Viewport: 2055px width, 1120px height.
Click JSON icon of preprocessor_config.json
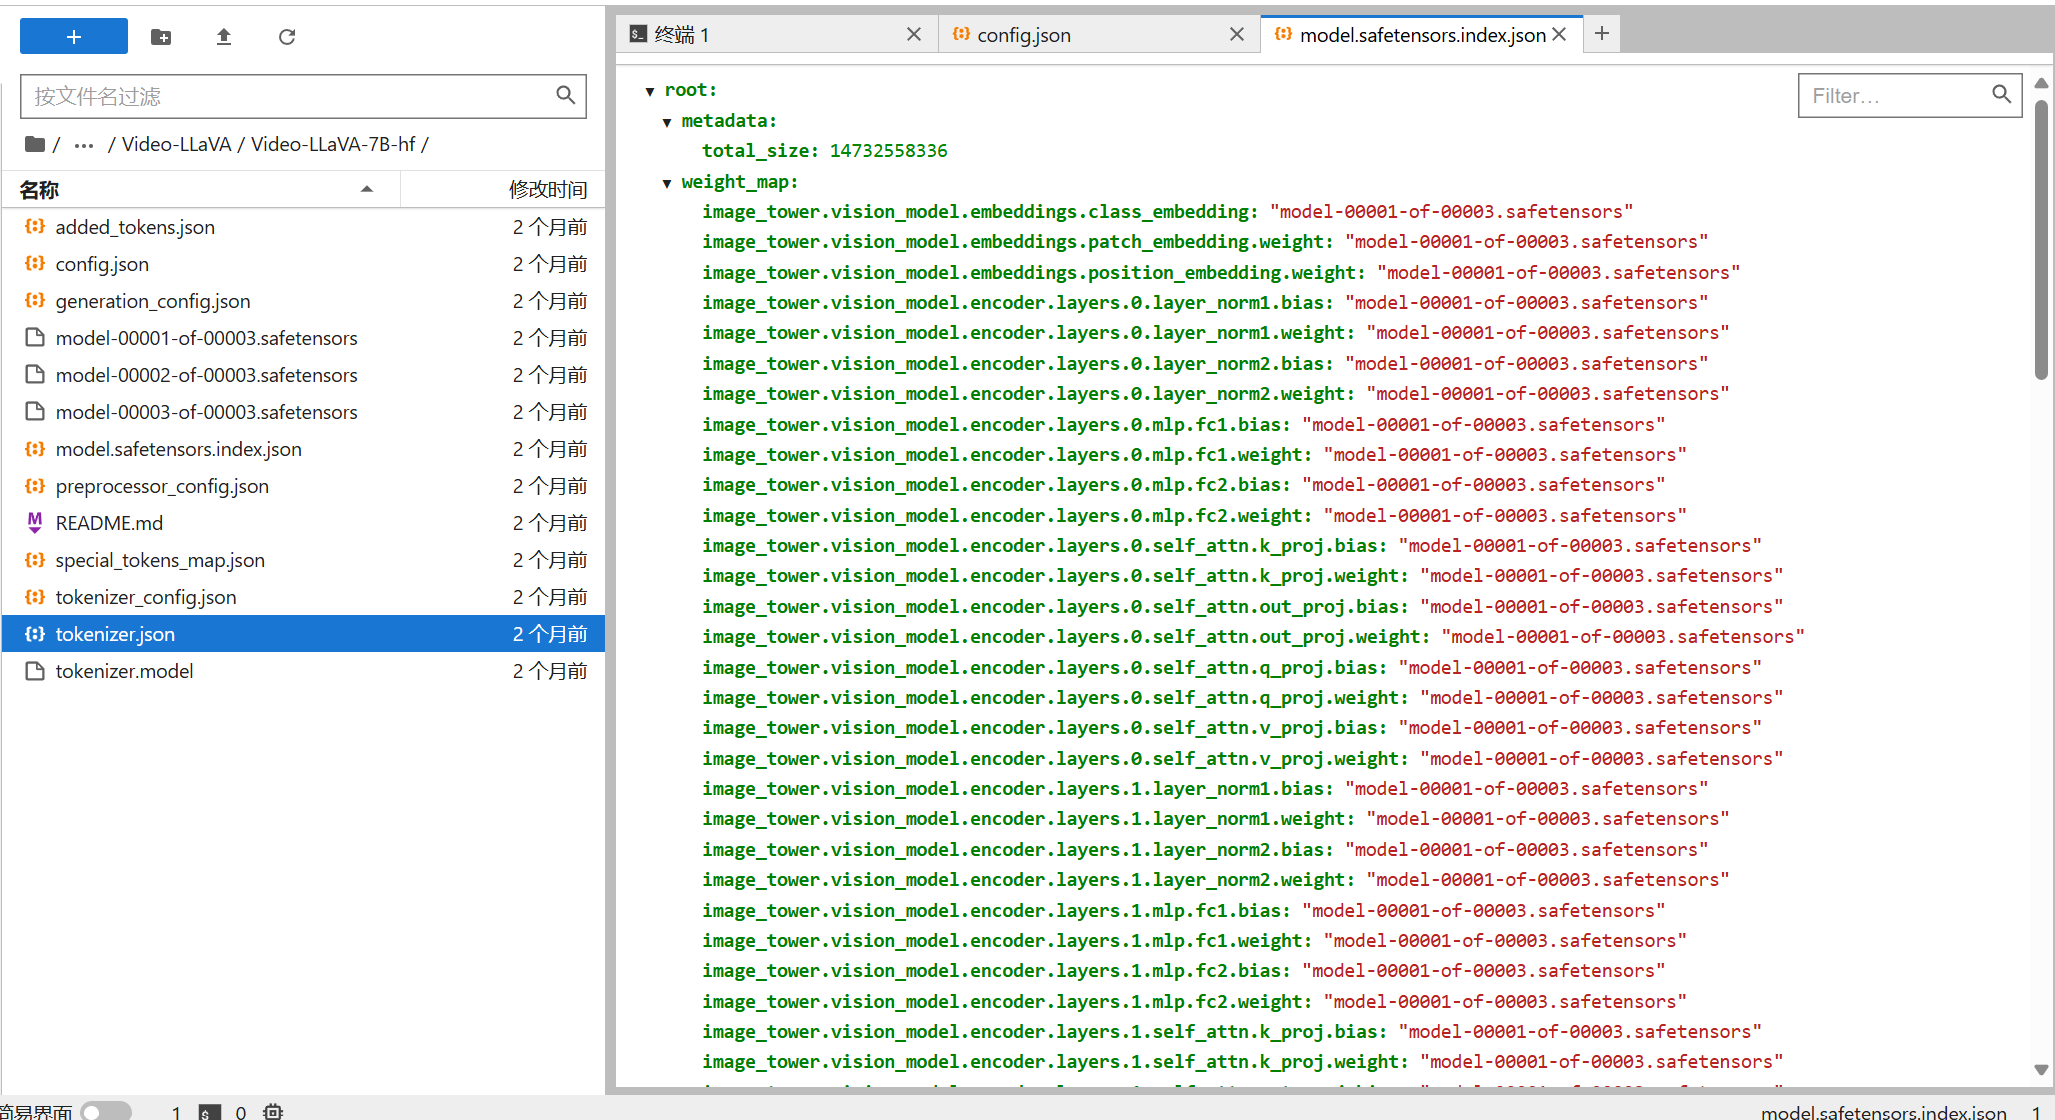coord(35,486)
